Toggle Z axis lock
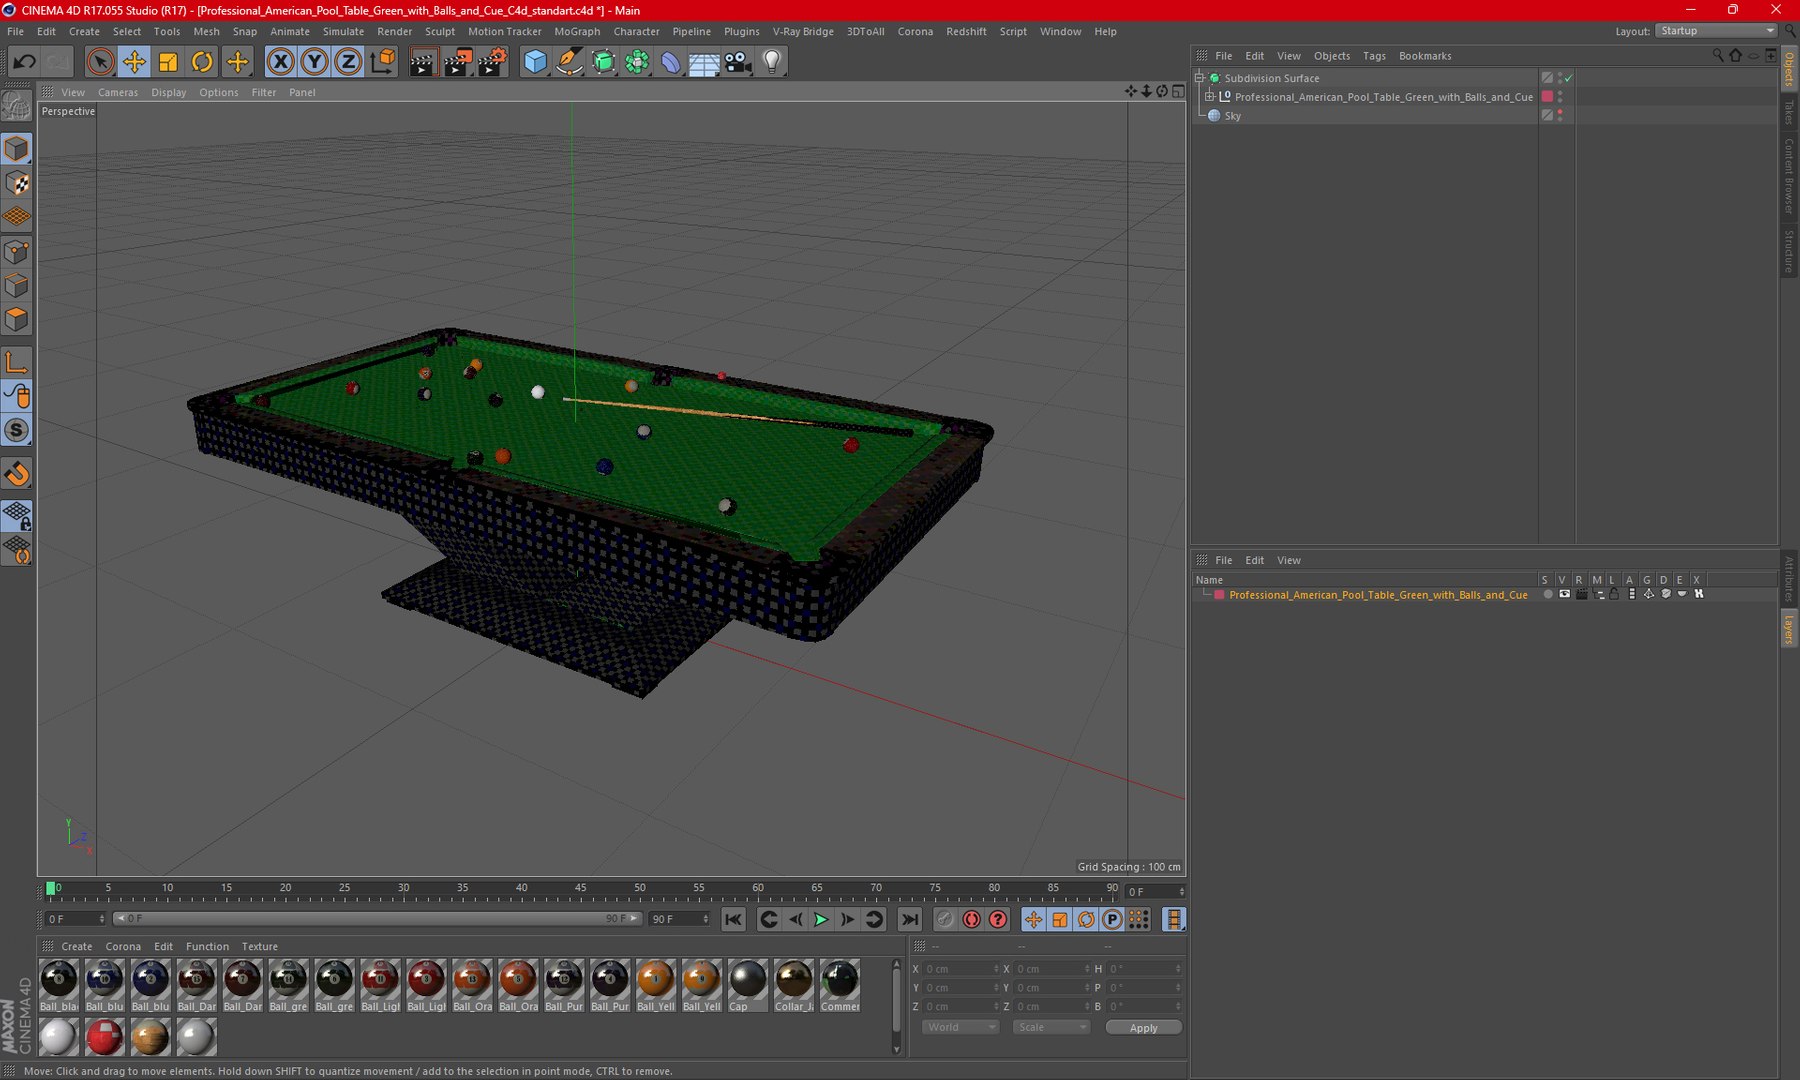Viewport: 1800px width, 1080px height. pyautogui.click(x=347, y=62)
